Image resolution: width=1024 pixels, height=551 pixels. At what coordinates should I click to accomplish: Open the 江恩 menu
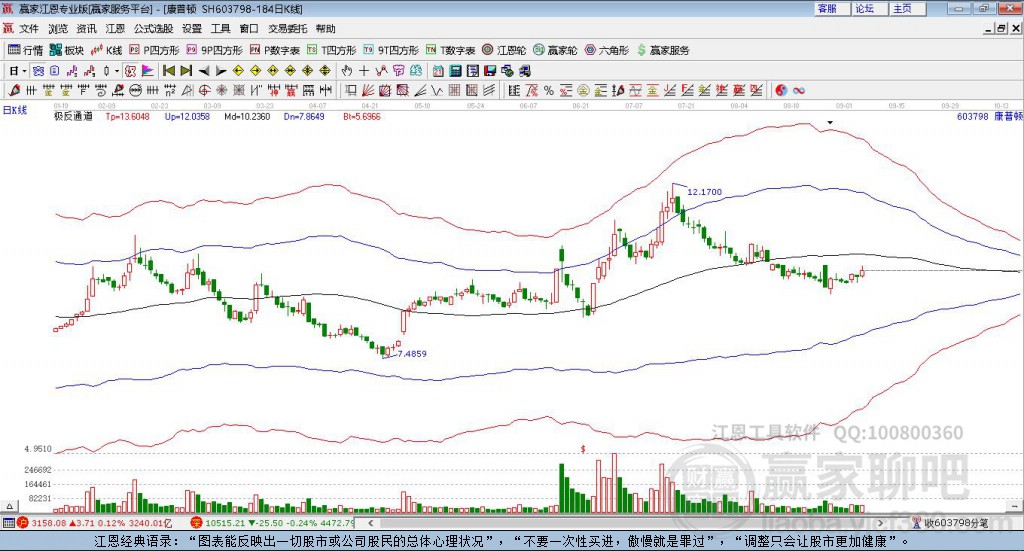[115, 29]
